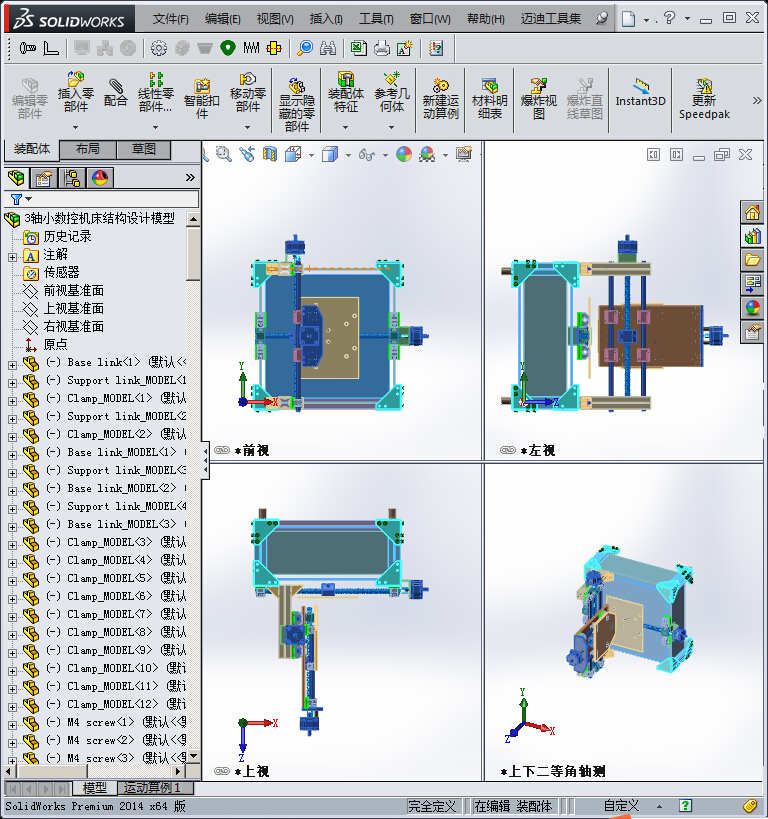Viewport: 768px width, 819px height.
Task: Click the Insert Components (插入零部件) icon
Action: click(76, 92)
